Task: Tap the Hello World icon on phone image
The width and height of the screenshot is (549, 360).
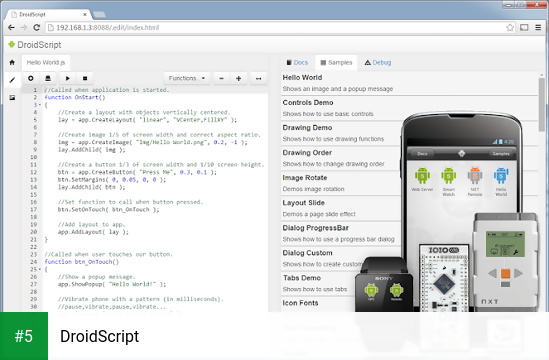Action: [x=501, y=181]
